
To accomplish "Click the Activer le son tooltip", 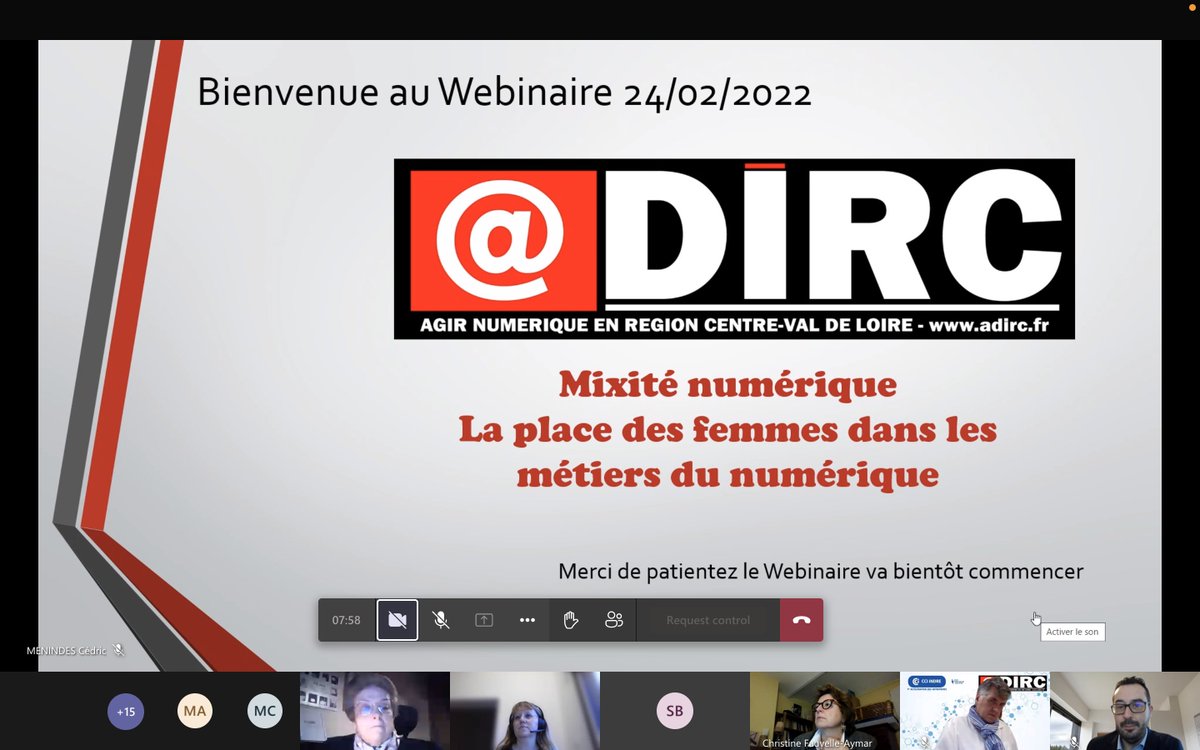I will coord(1073,632).
